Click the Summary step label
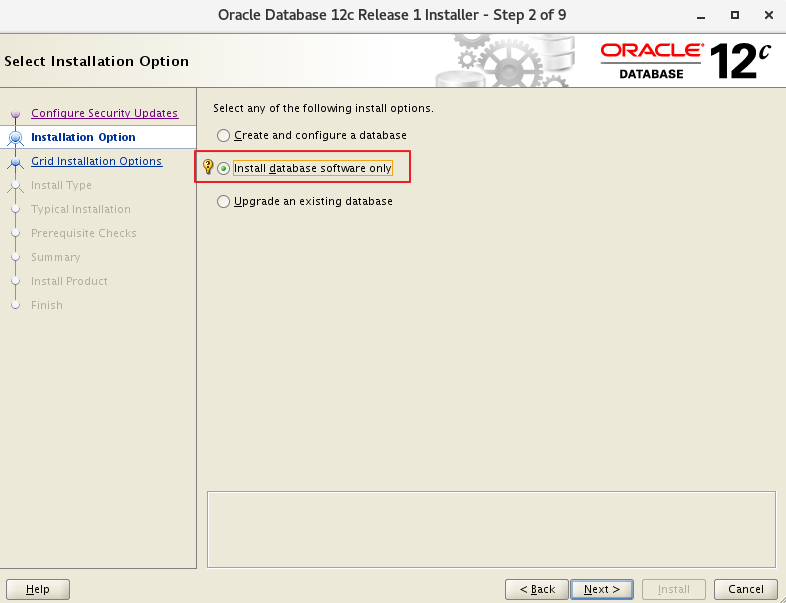Image resolution: width=786 pixels, height=603 pixels. [x=56, y=258]
